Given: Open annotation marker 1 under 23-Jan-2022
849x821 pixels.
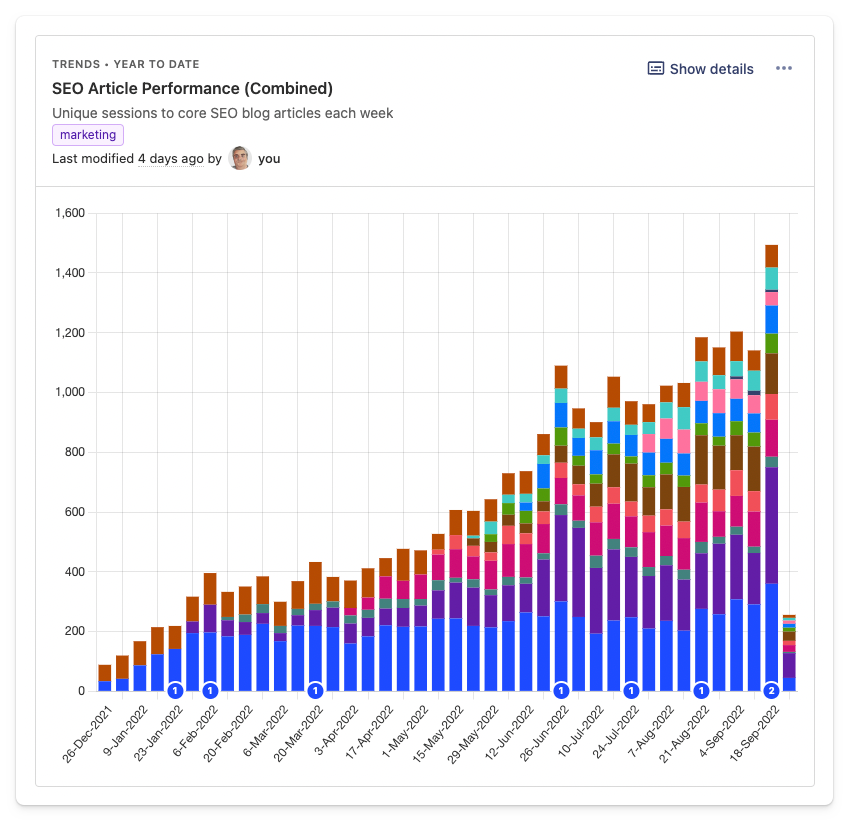Looking at the screenshot, I should (176, 689).
